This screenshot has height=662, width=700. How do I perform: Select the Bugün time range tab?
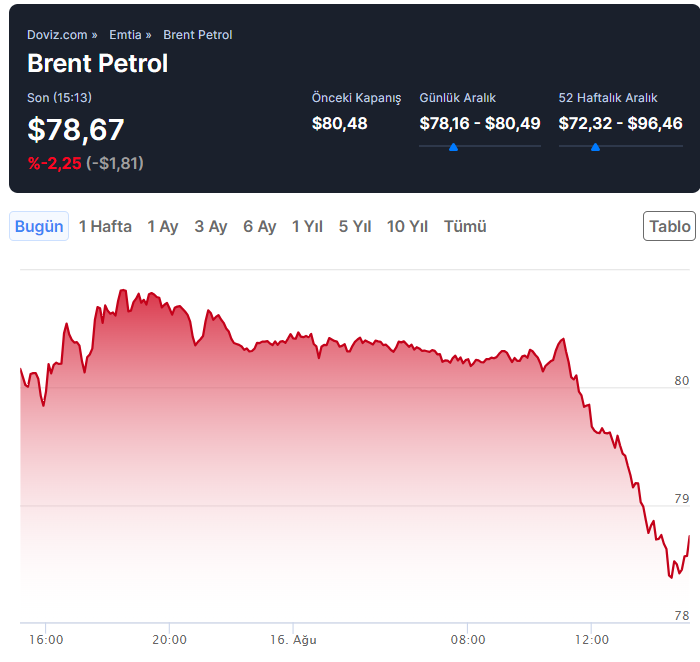39,226
